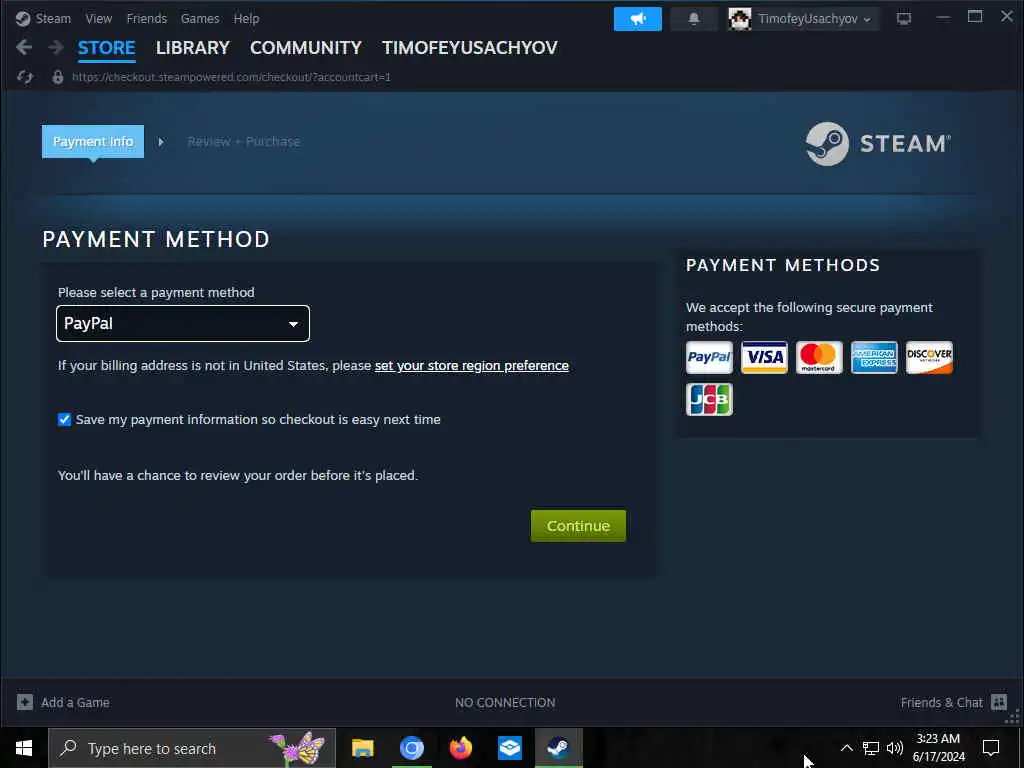Open the volume control tray icon

coord(895,748)
